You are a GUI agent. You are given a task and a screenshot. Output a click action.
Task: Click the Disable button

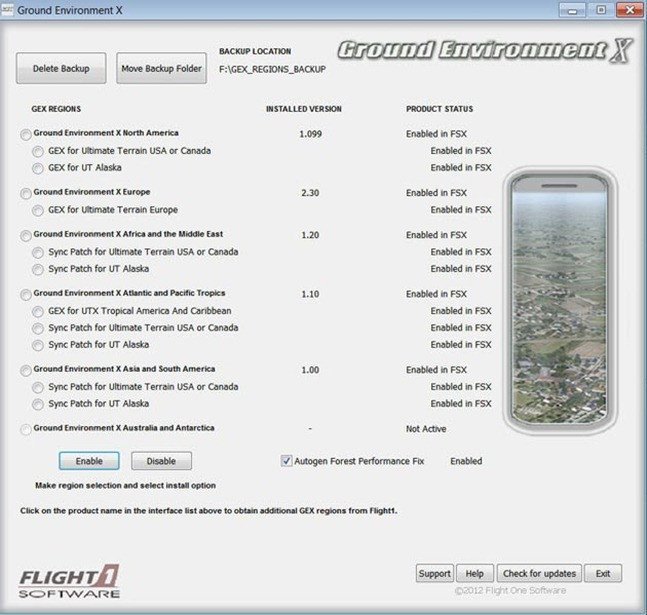point(161,461)
